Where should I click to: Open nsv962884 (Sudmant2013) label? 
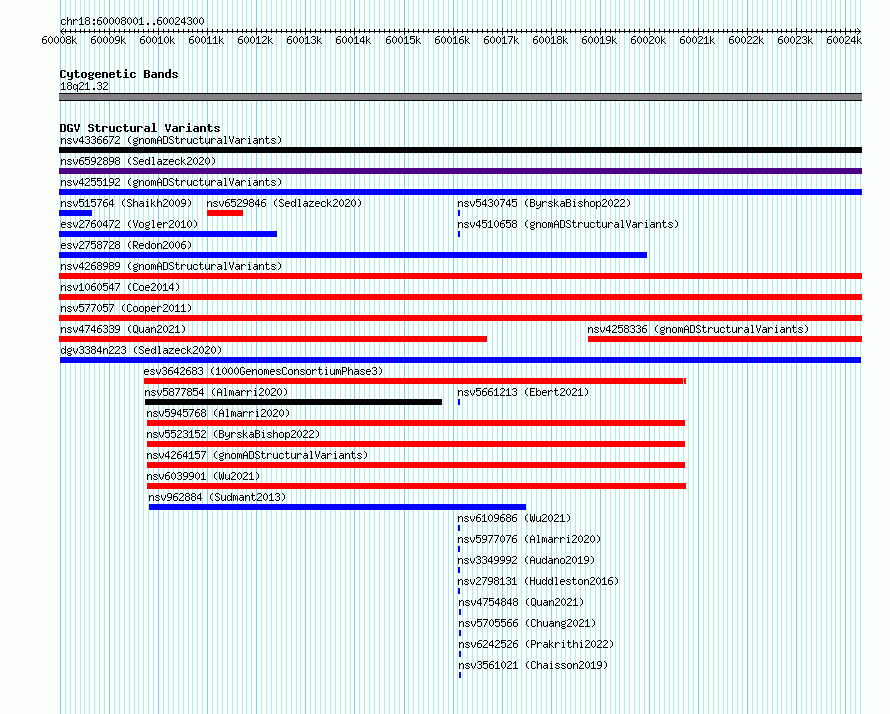coord(217,497)
